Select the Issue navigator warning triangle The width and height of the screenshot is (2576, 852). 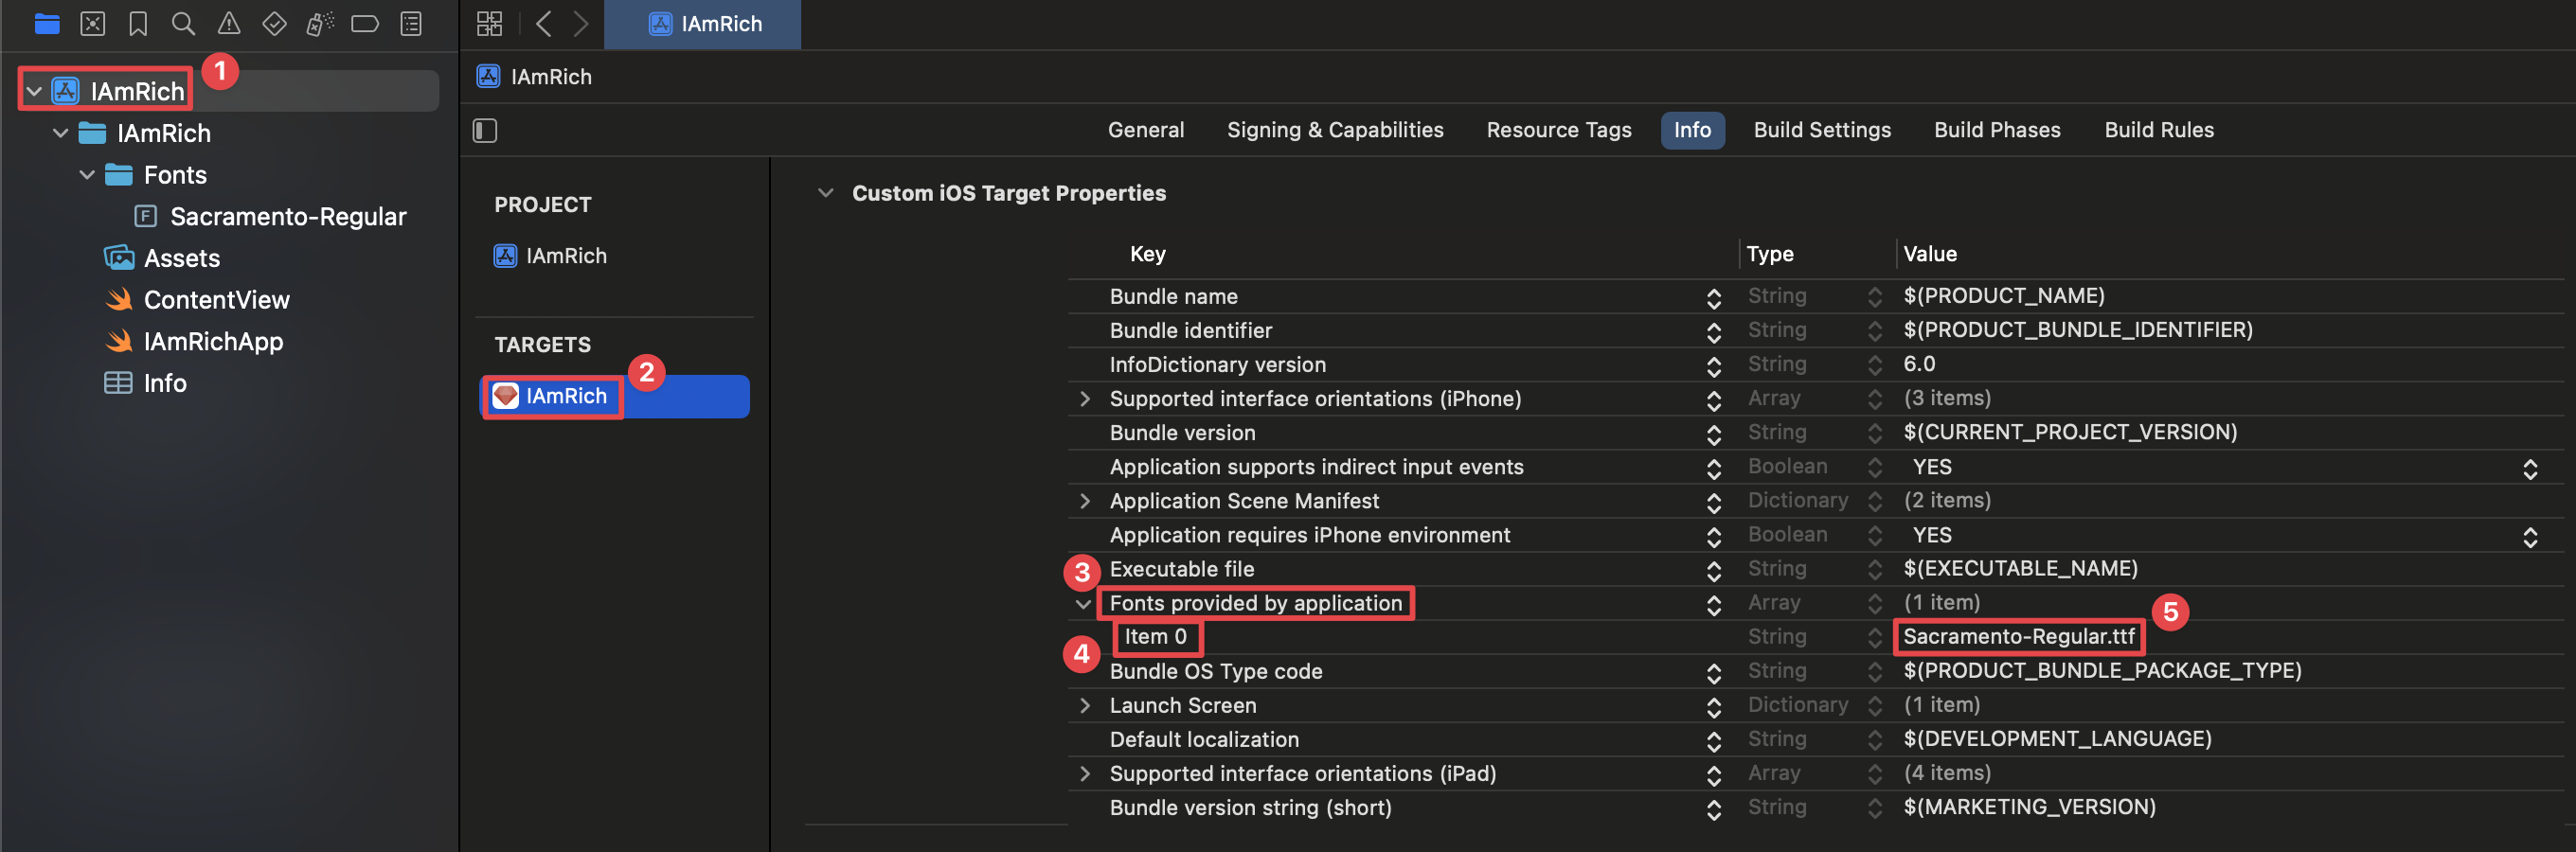pos(228,24)
